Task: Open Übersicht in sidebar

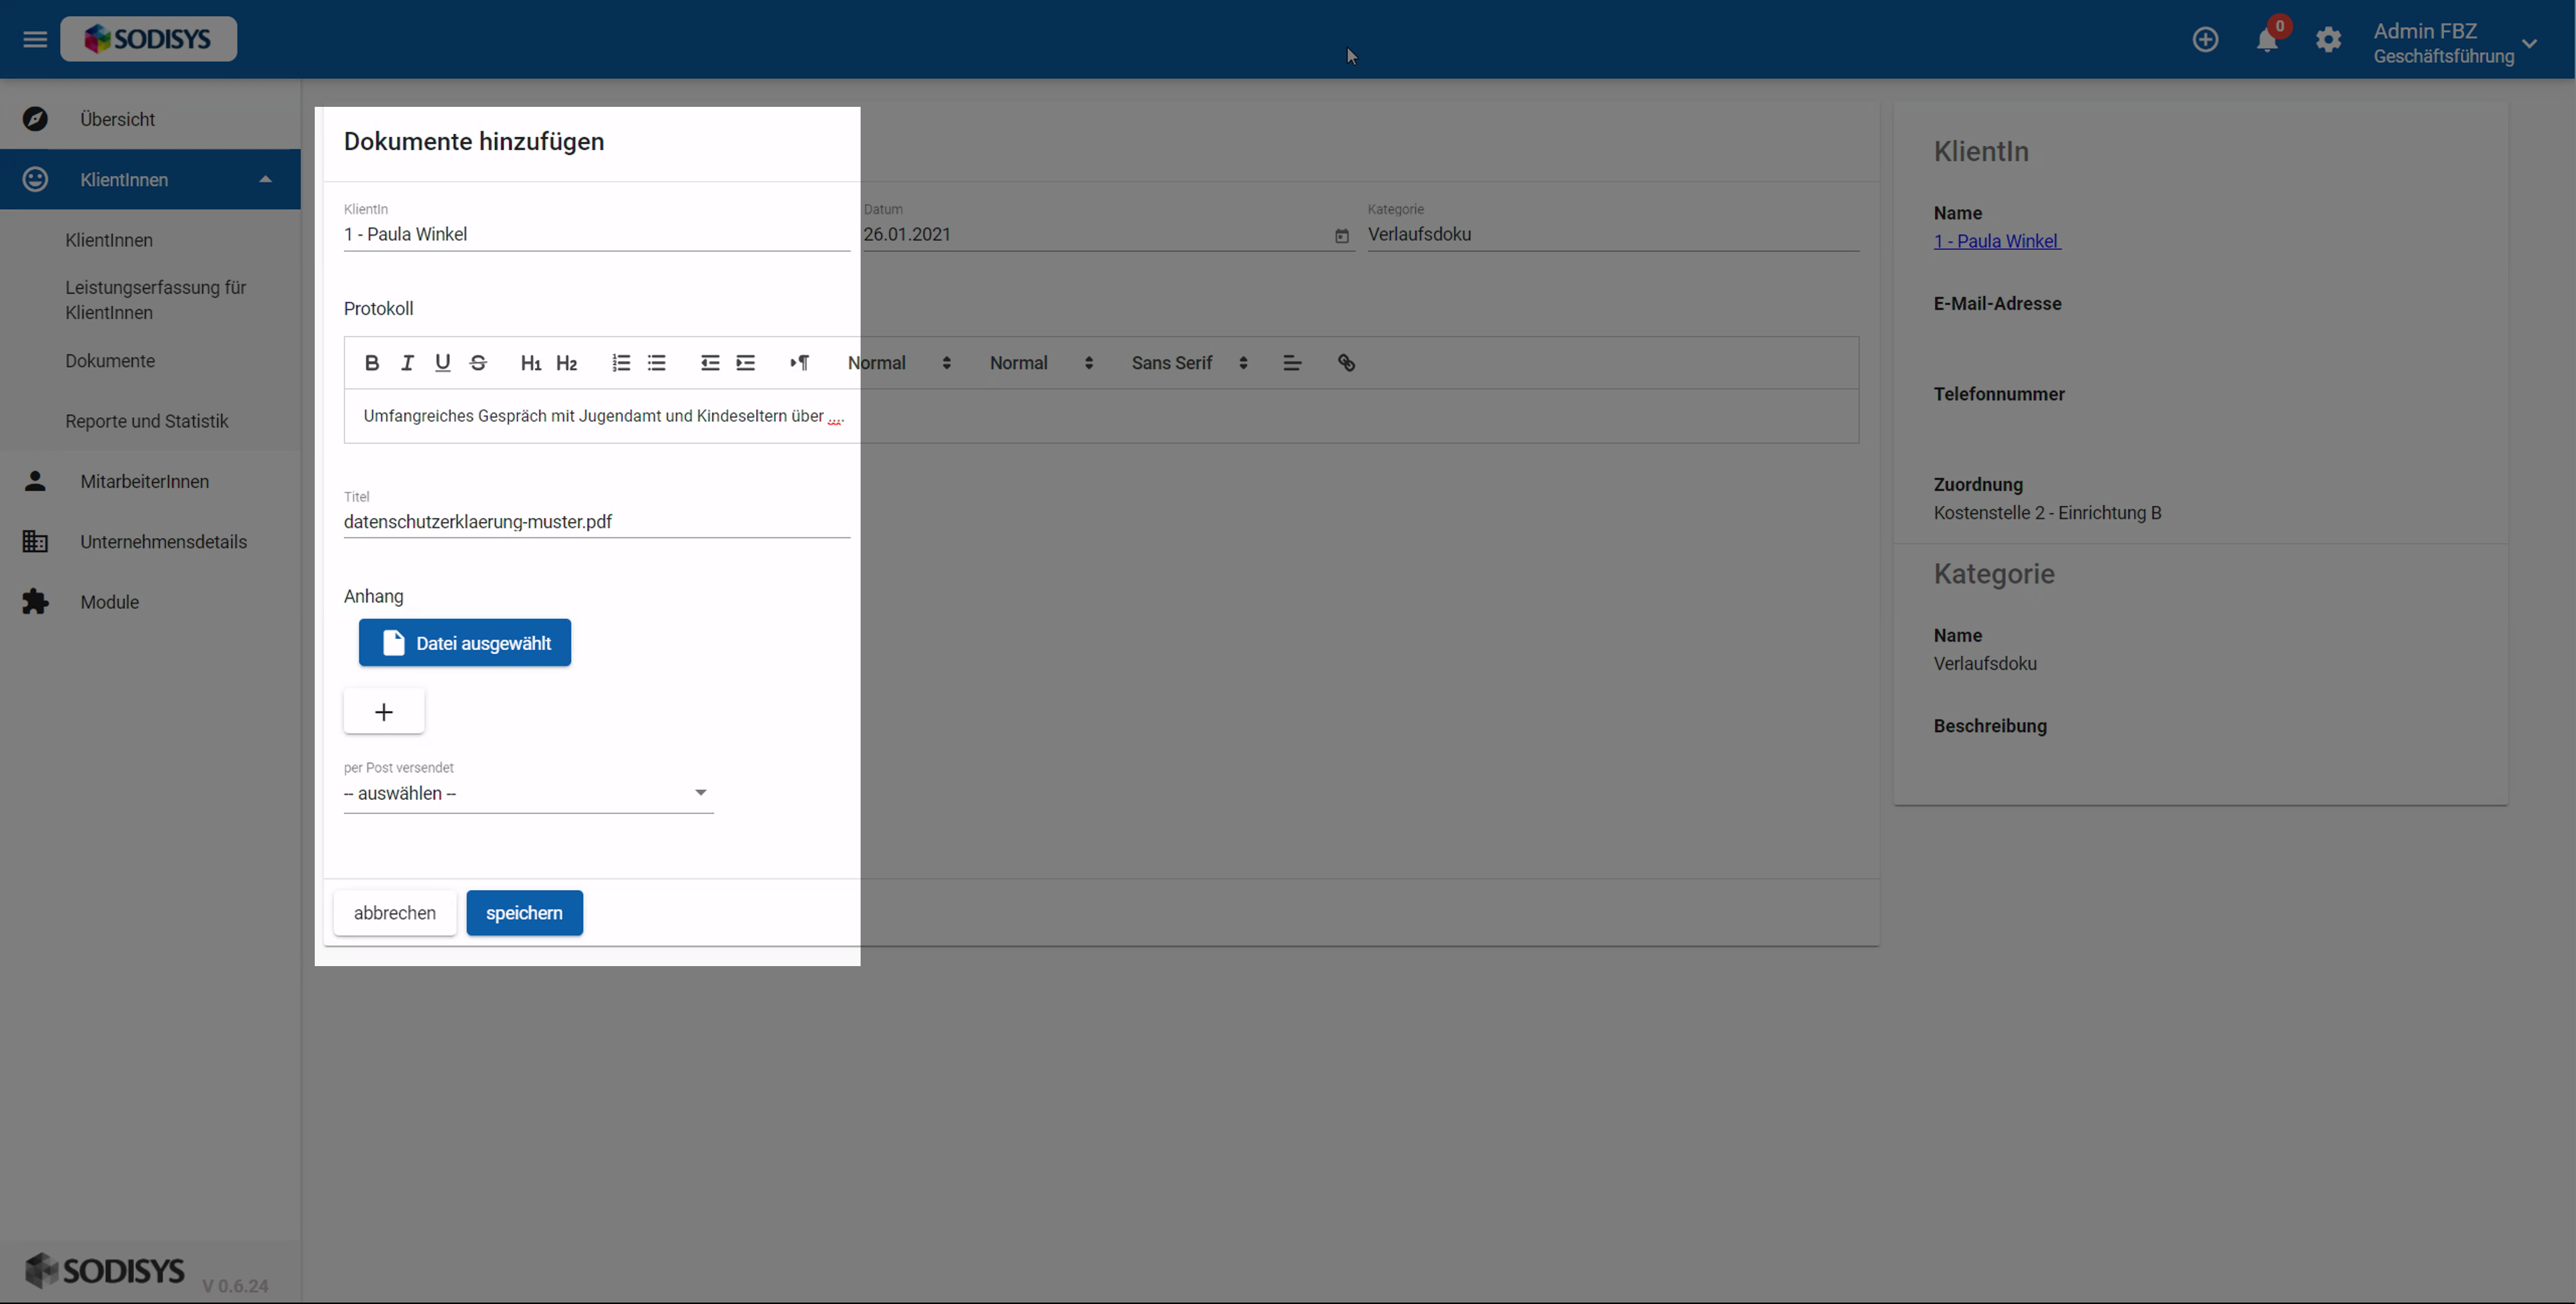Action: tap(150, 119)
